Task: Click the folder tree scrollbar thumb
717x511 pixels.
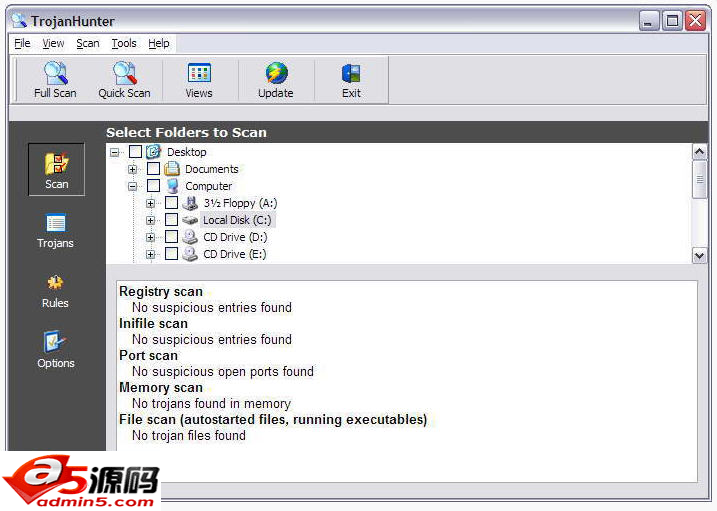Action: pos(700,179)
